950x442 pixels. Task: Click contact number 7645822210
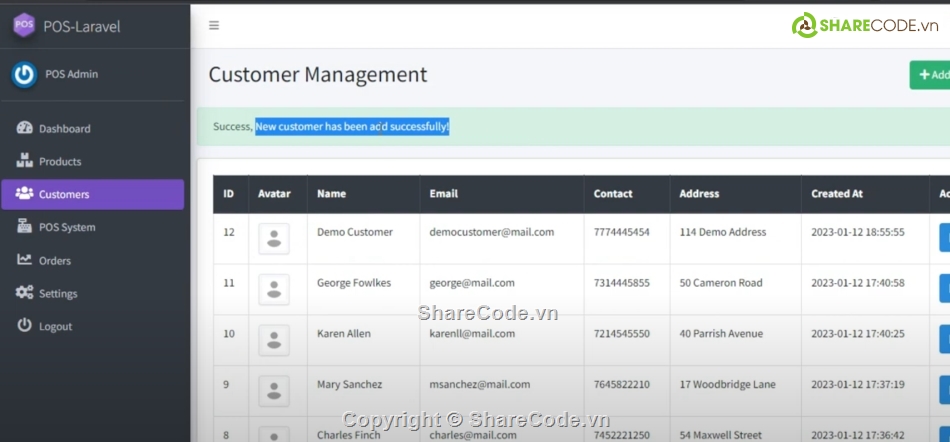(622, 384)
